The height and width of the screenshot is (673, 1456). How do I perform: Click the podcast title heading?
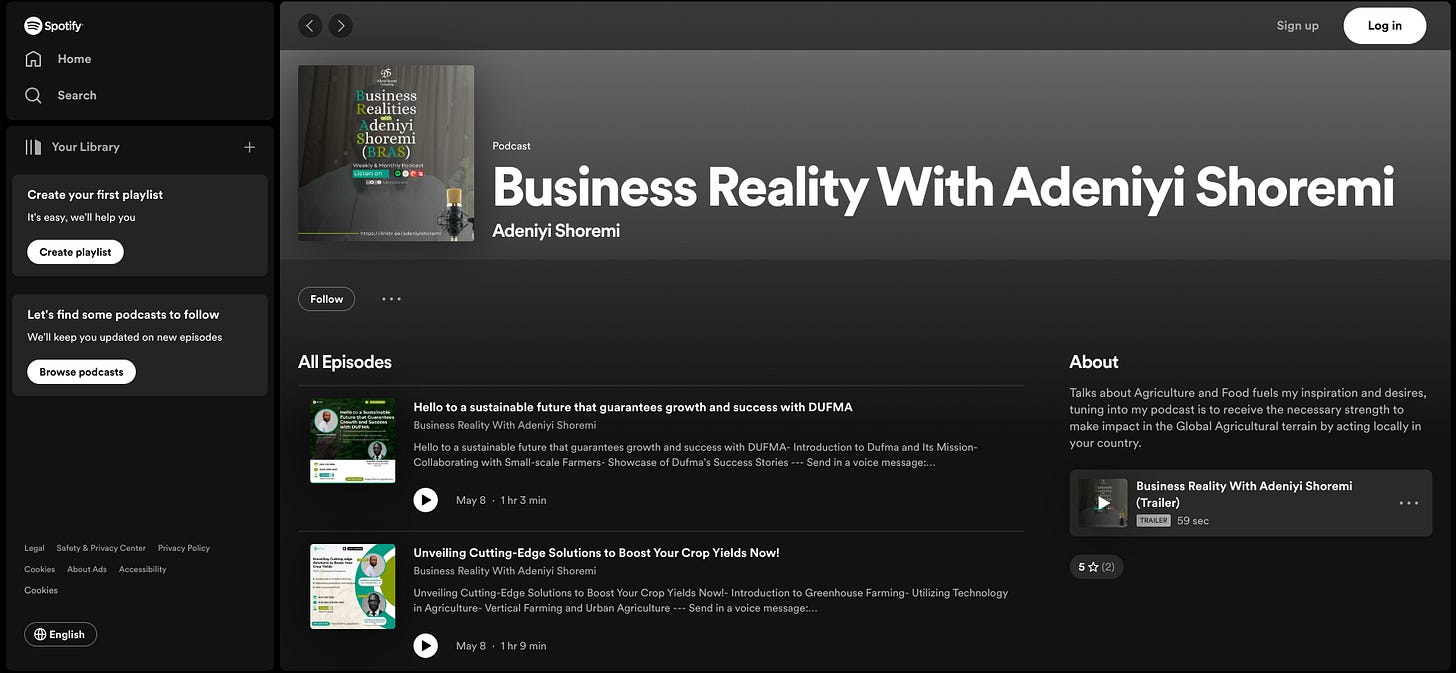click(x=943, y=187)
